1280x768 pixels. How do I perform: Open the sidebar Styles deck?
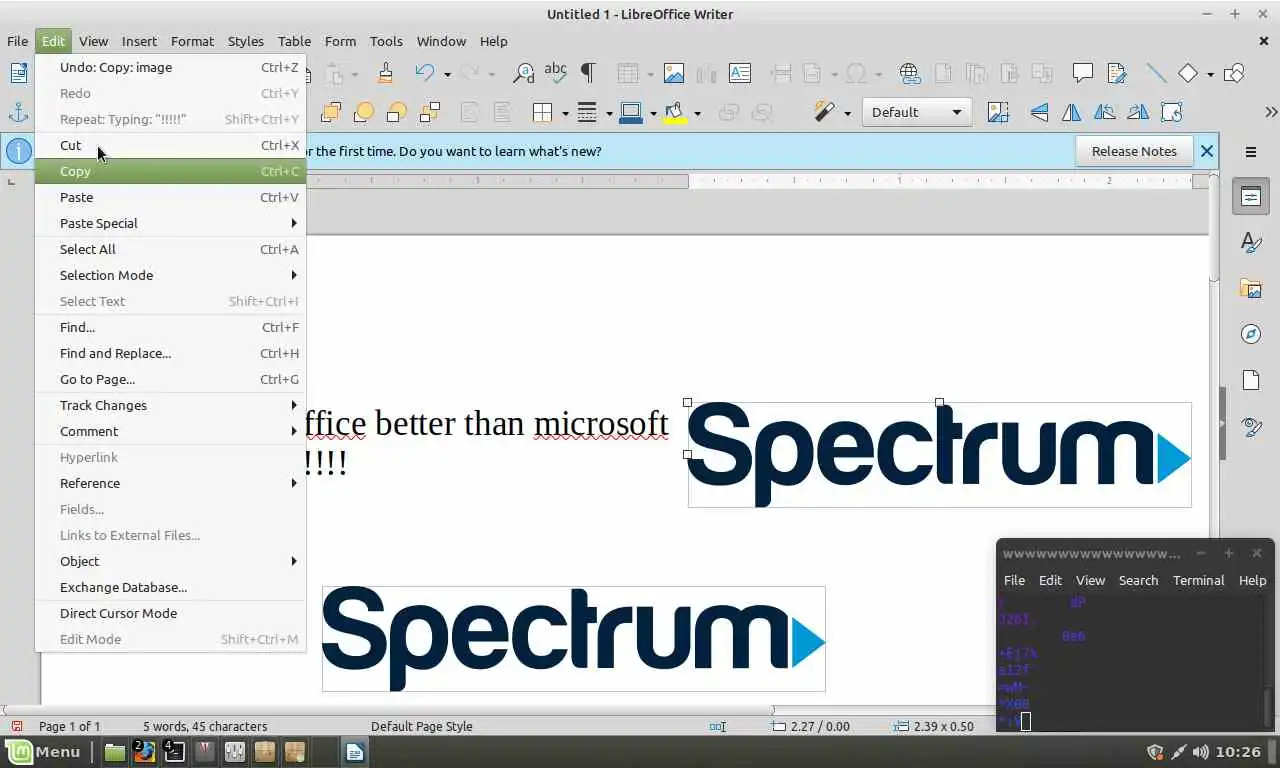(x=1251, y=242)
